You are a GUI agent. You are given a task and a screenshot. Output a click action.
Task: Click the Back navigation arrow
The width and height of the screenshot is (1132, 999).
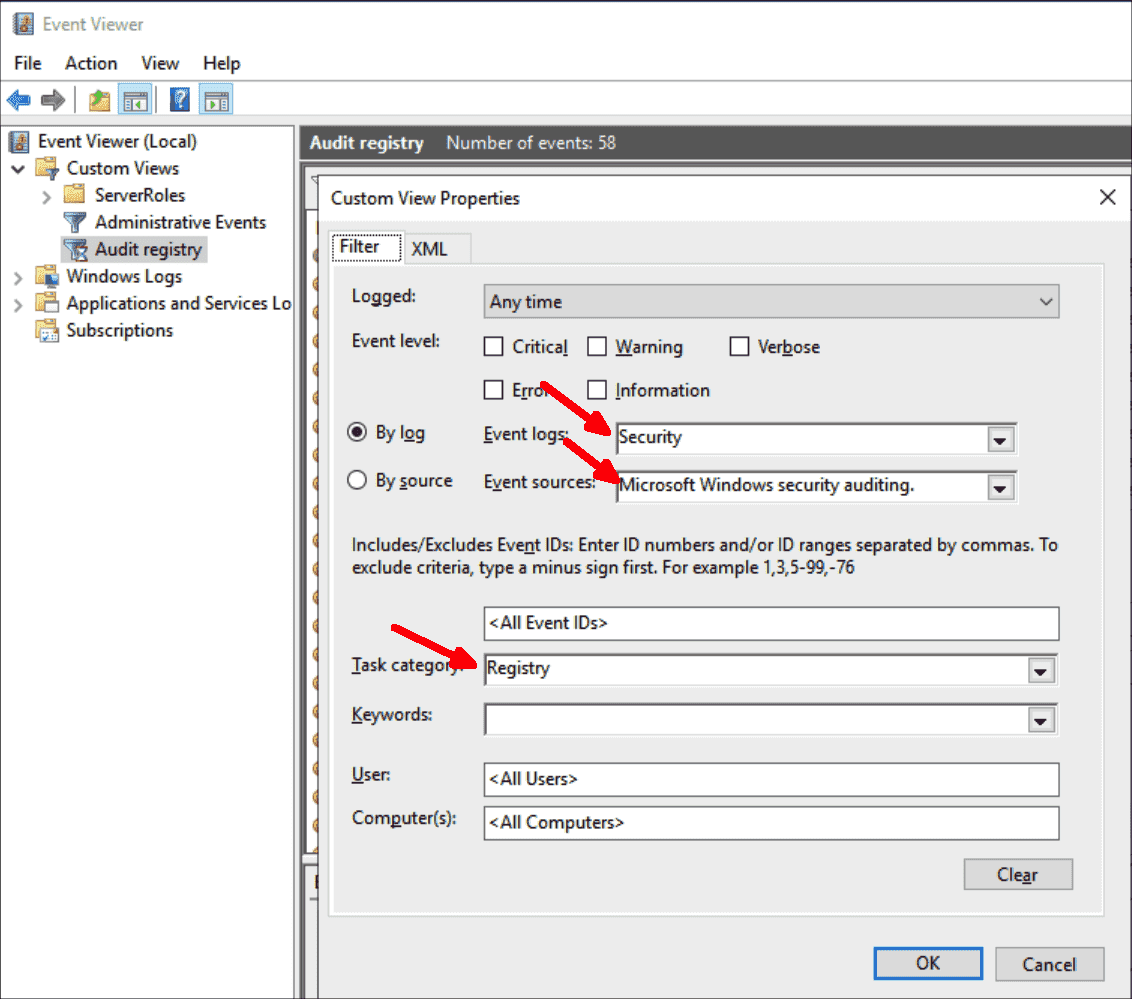(x=20, y=98)
